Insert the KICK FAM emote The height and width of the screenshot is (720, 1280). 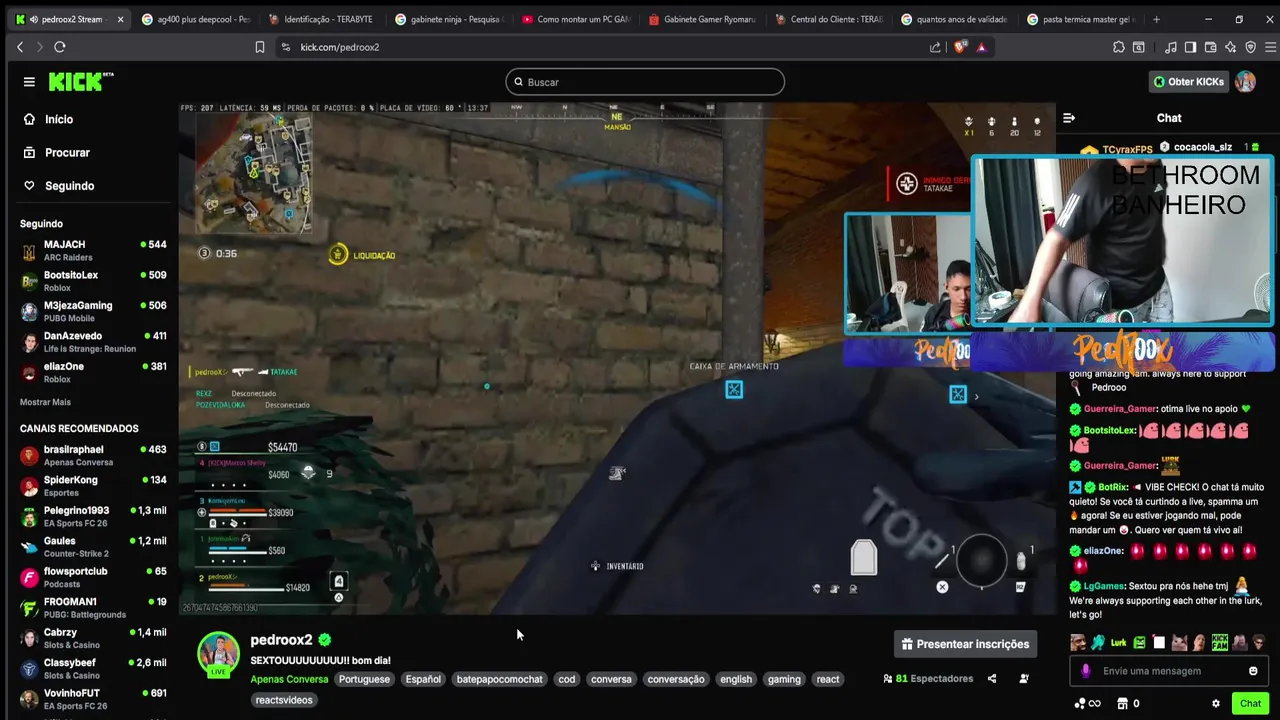tap(1220, 643)
